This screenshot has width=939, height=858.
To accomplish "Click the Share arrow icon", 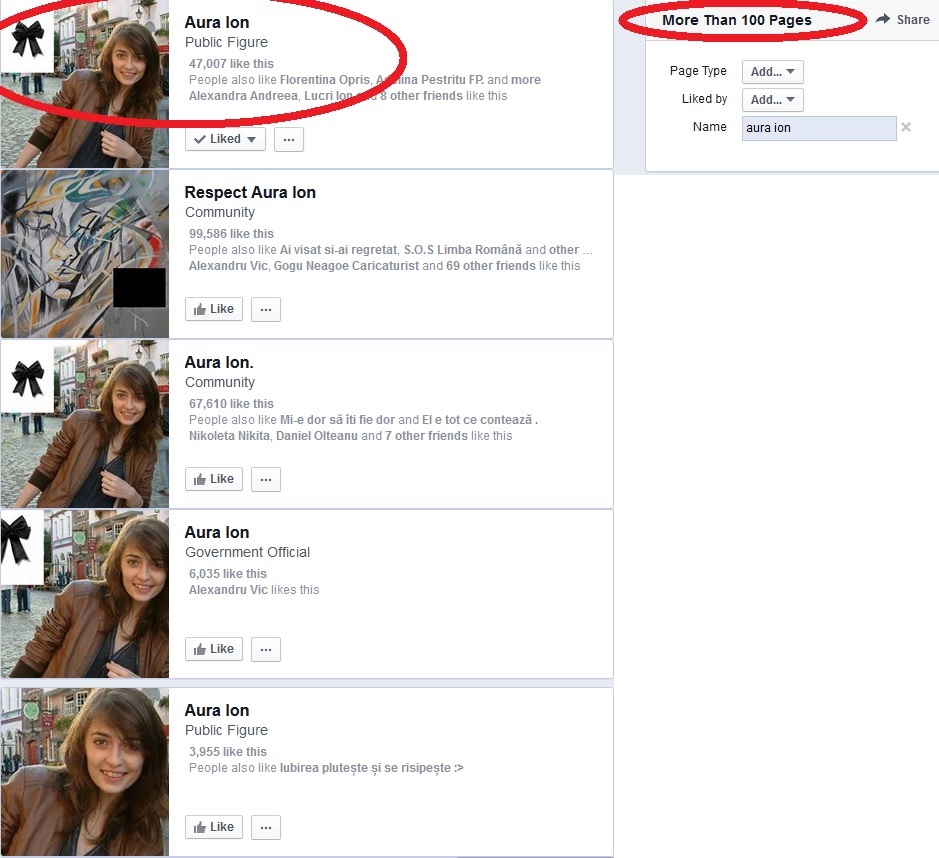I will (882, 20).
